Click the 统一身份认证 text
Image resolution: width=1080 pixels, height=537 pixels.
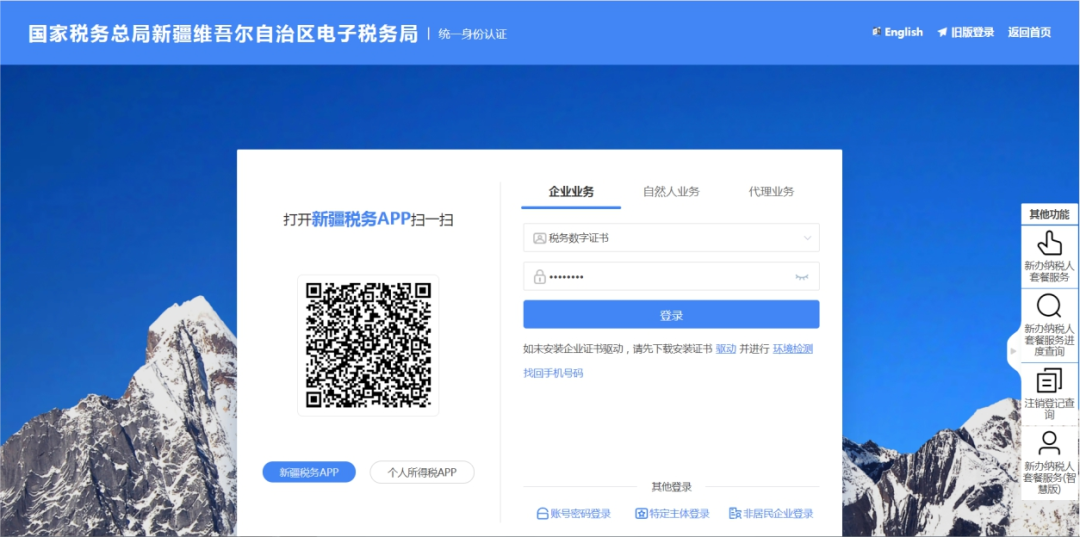tap(472, 34)
